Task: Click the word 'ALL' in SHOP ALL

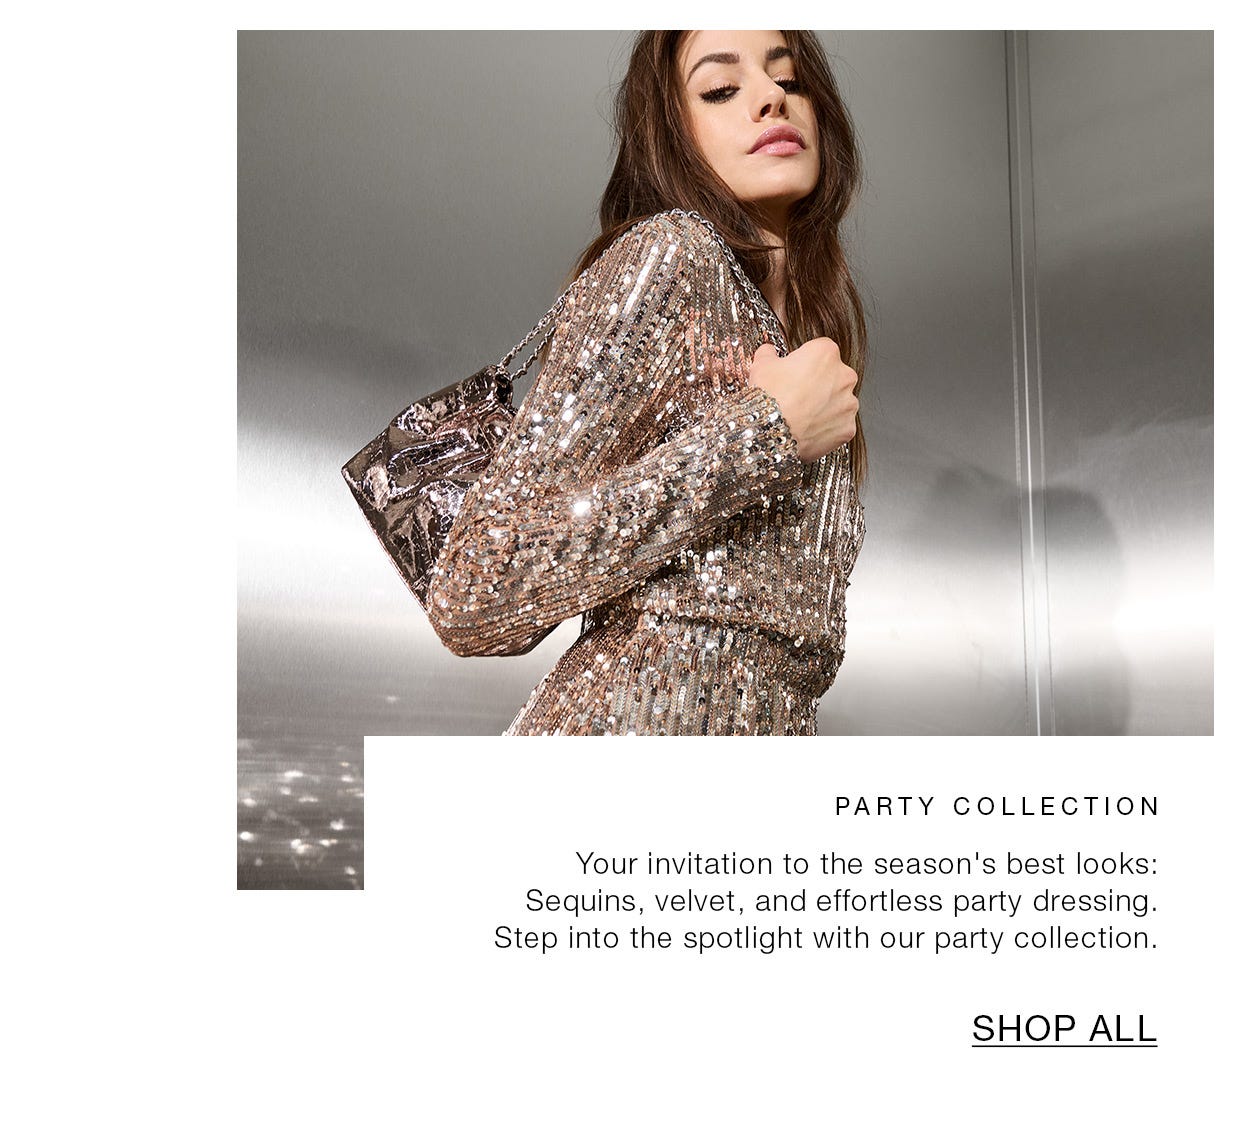Action: (1122, 1028)
